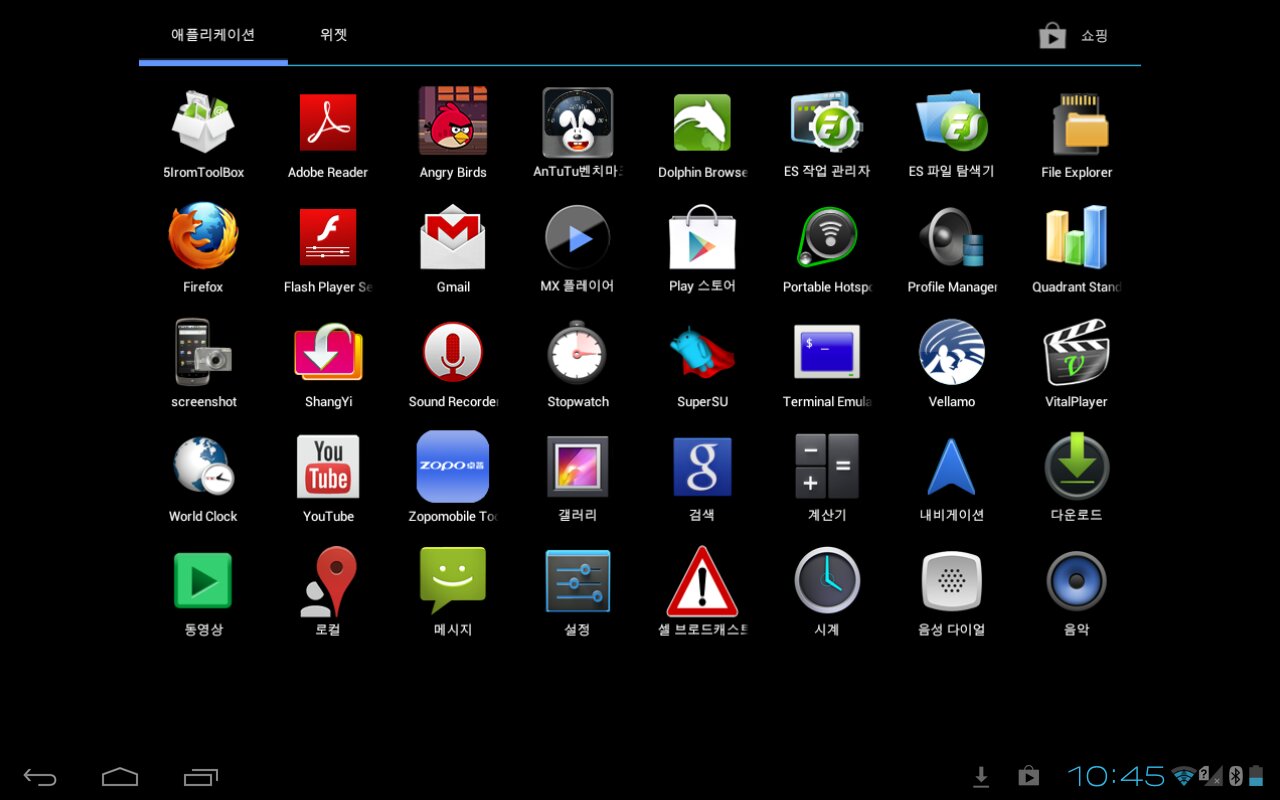This screenshot has height=800, width=1280.
Task: Launch the screenshot app
Action: click(203, 363)
